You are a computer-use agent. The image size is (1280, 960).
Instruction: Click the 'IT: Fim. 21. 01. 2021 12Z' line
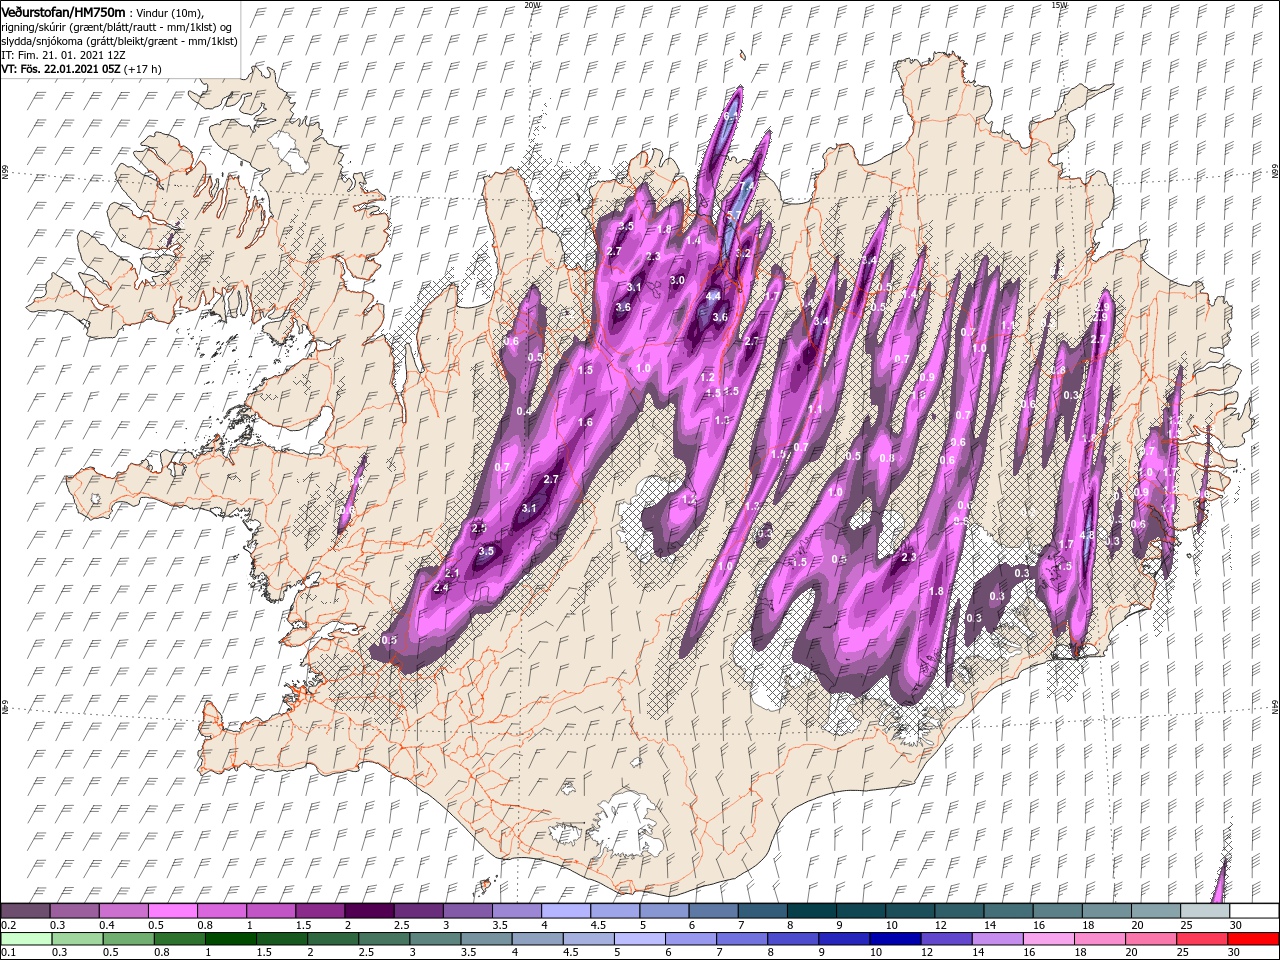[x=61, y=55]
